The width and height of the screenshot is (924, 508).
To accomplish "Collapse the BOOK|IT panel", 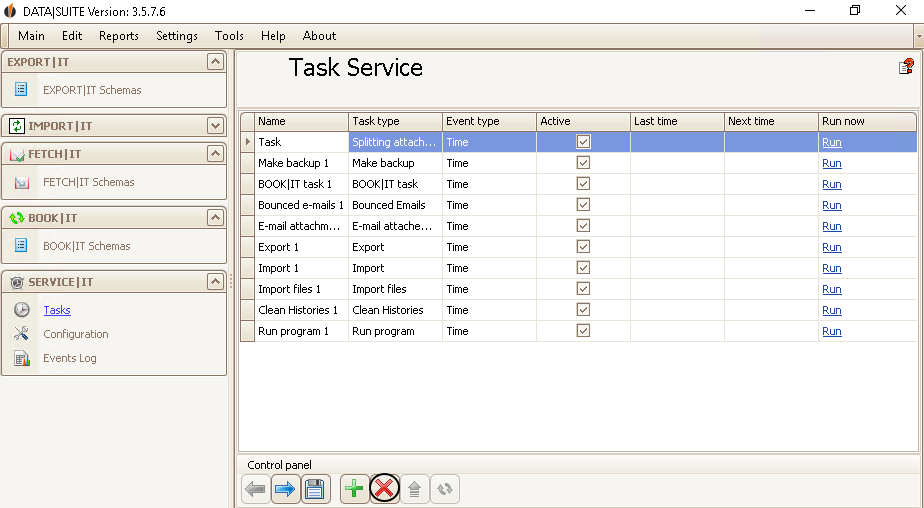I will tap(216, 218).
